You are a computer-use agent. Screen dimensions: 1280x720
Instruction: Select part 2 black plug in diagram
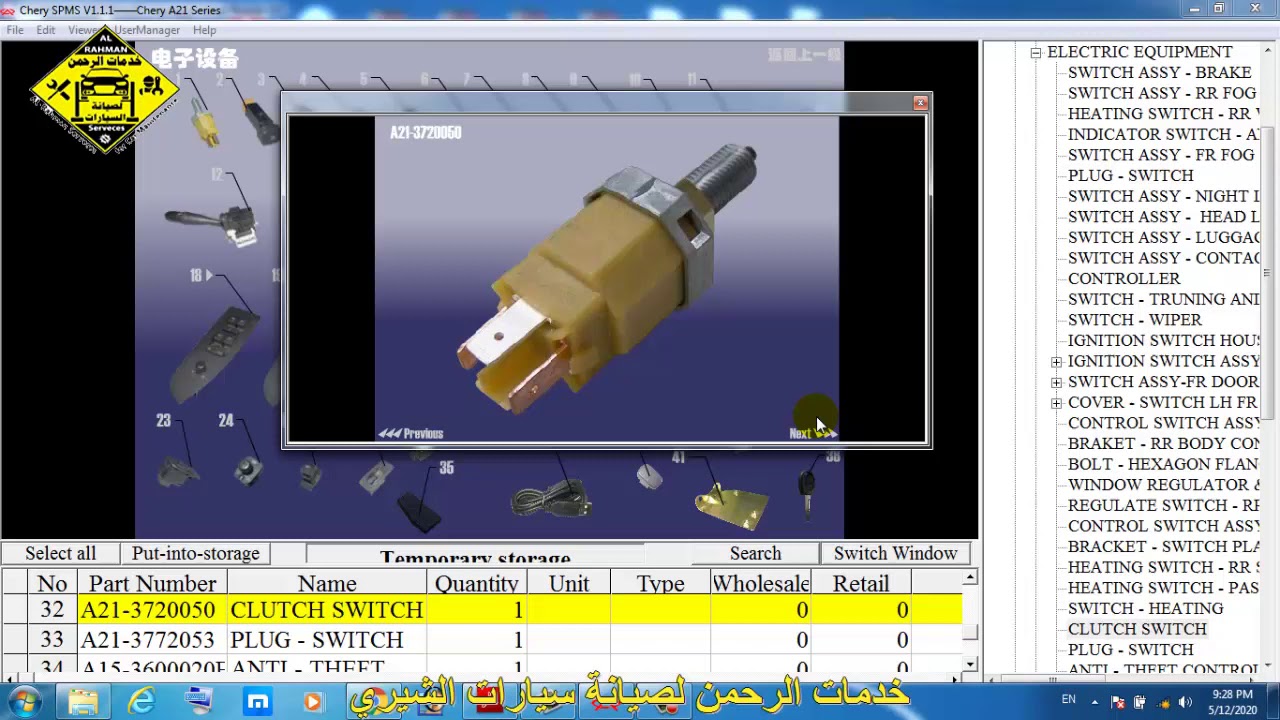[264, 122]
